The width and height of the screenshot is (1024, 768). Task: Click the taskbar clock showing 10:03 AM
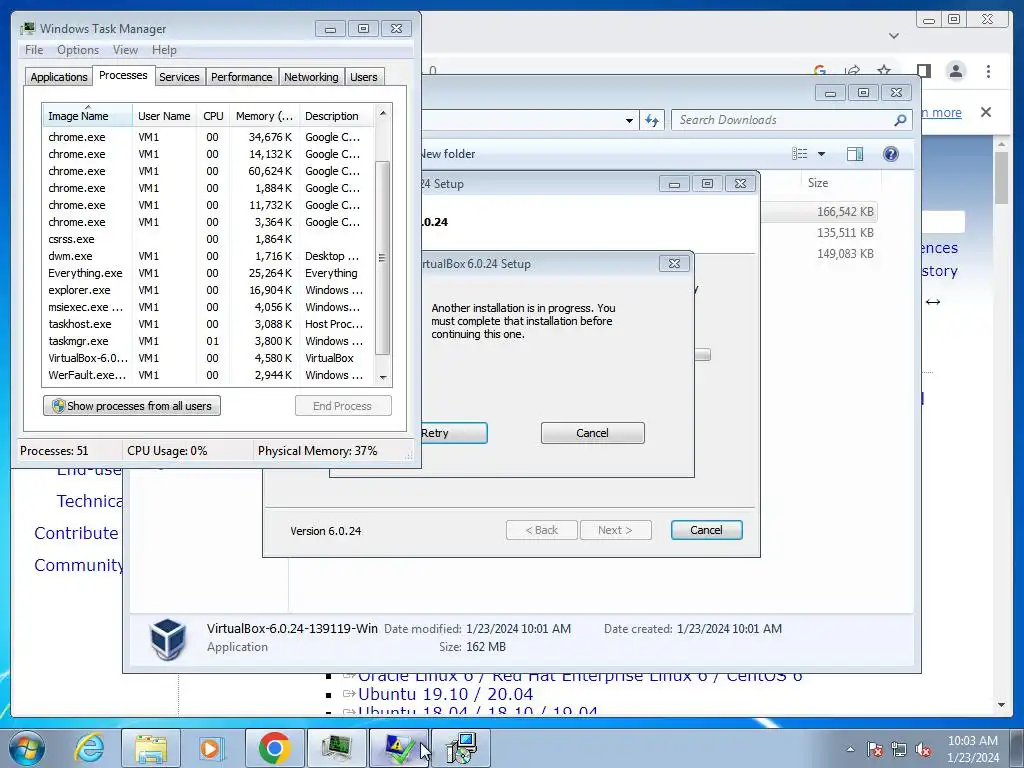point(972,748)
